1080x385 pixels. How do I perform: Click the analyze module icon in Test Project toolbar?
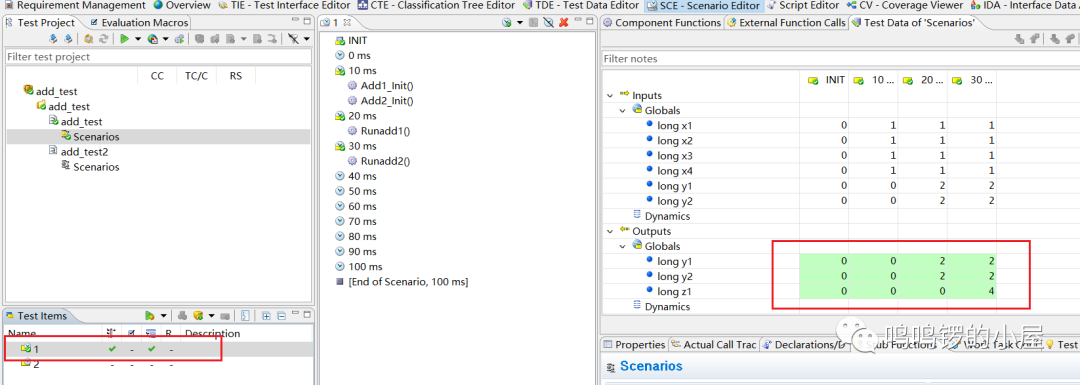tap(89, 39)
